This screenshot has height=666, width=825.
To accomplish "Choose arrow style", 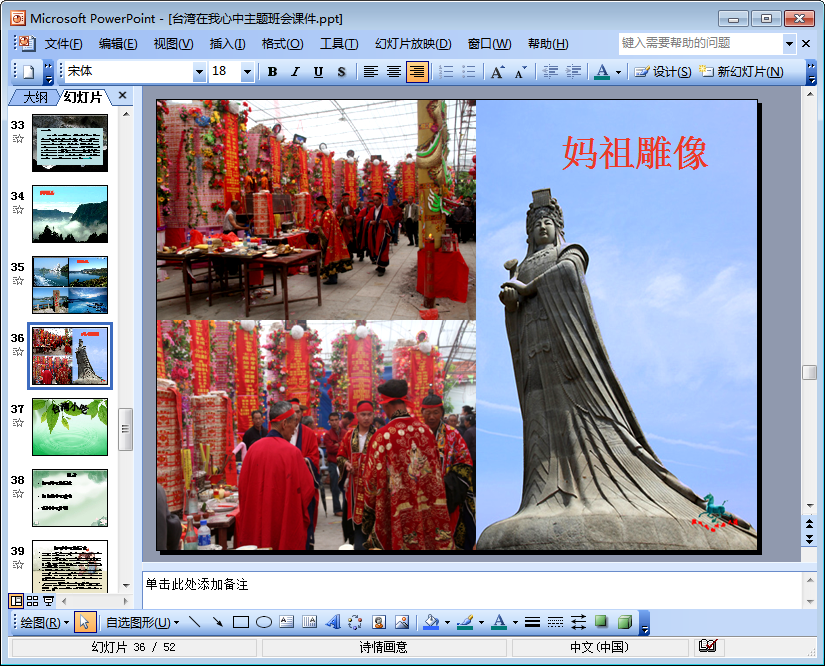I will pyautogui.click(x=578, y=622).
